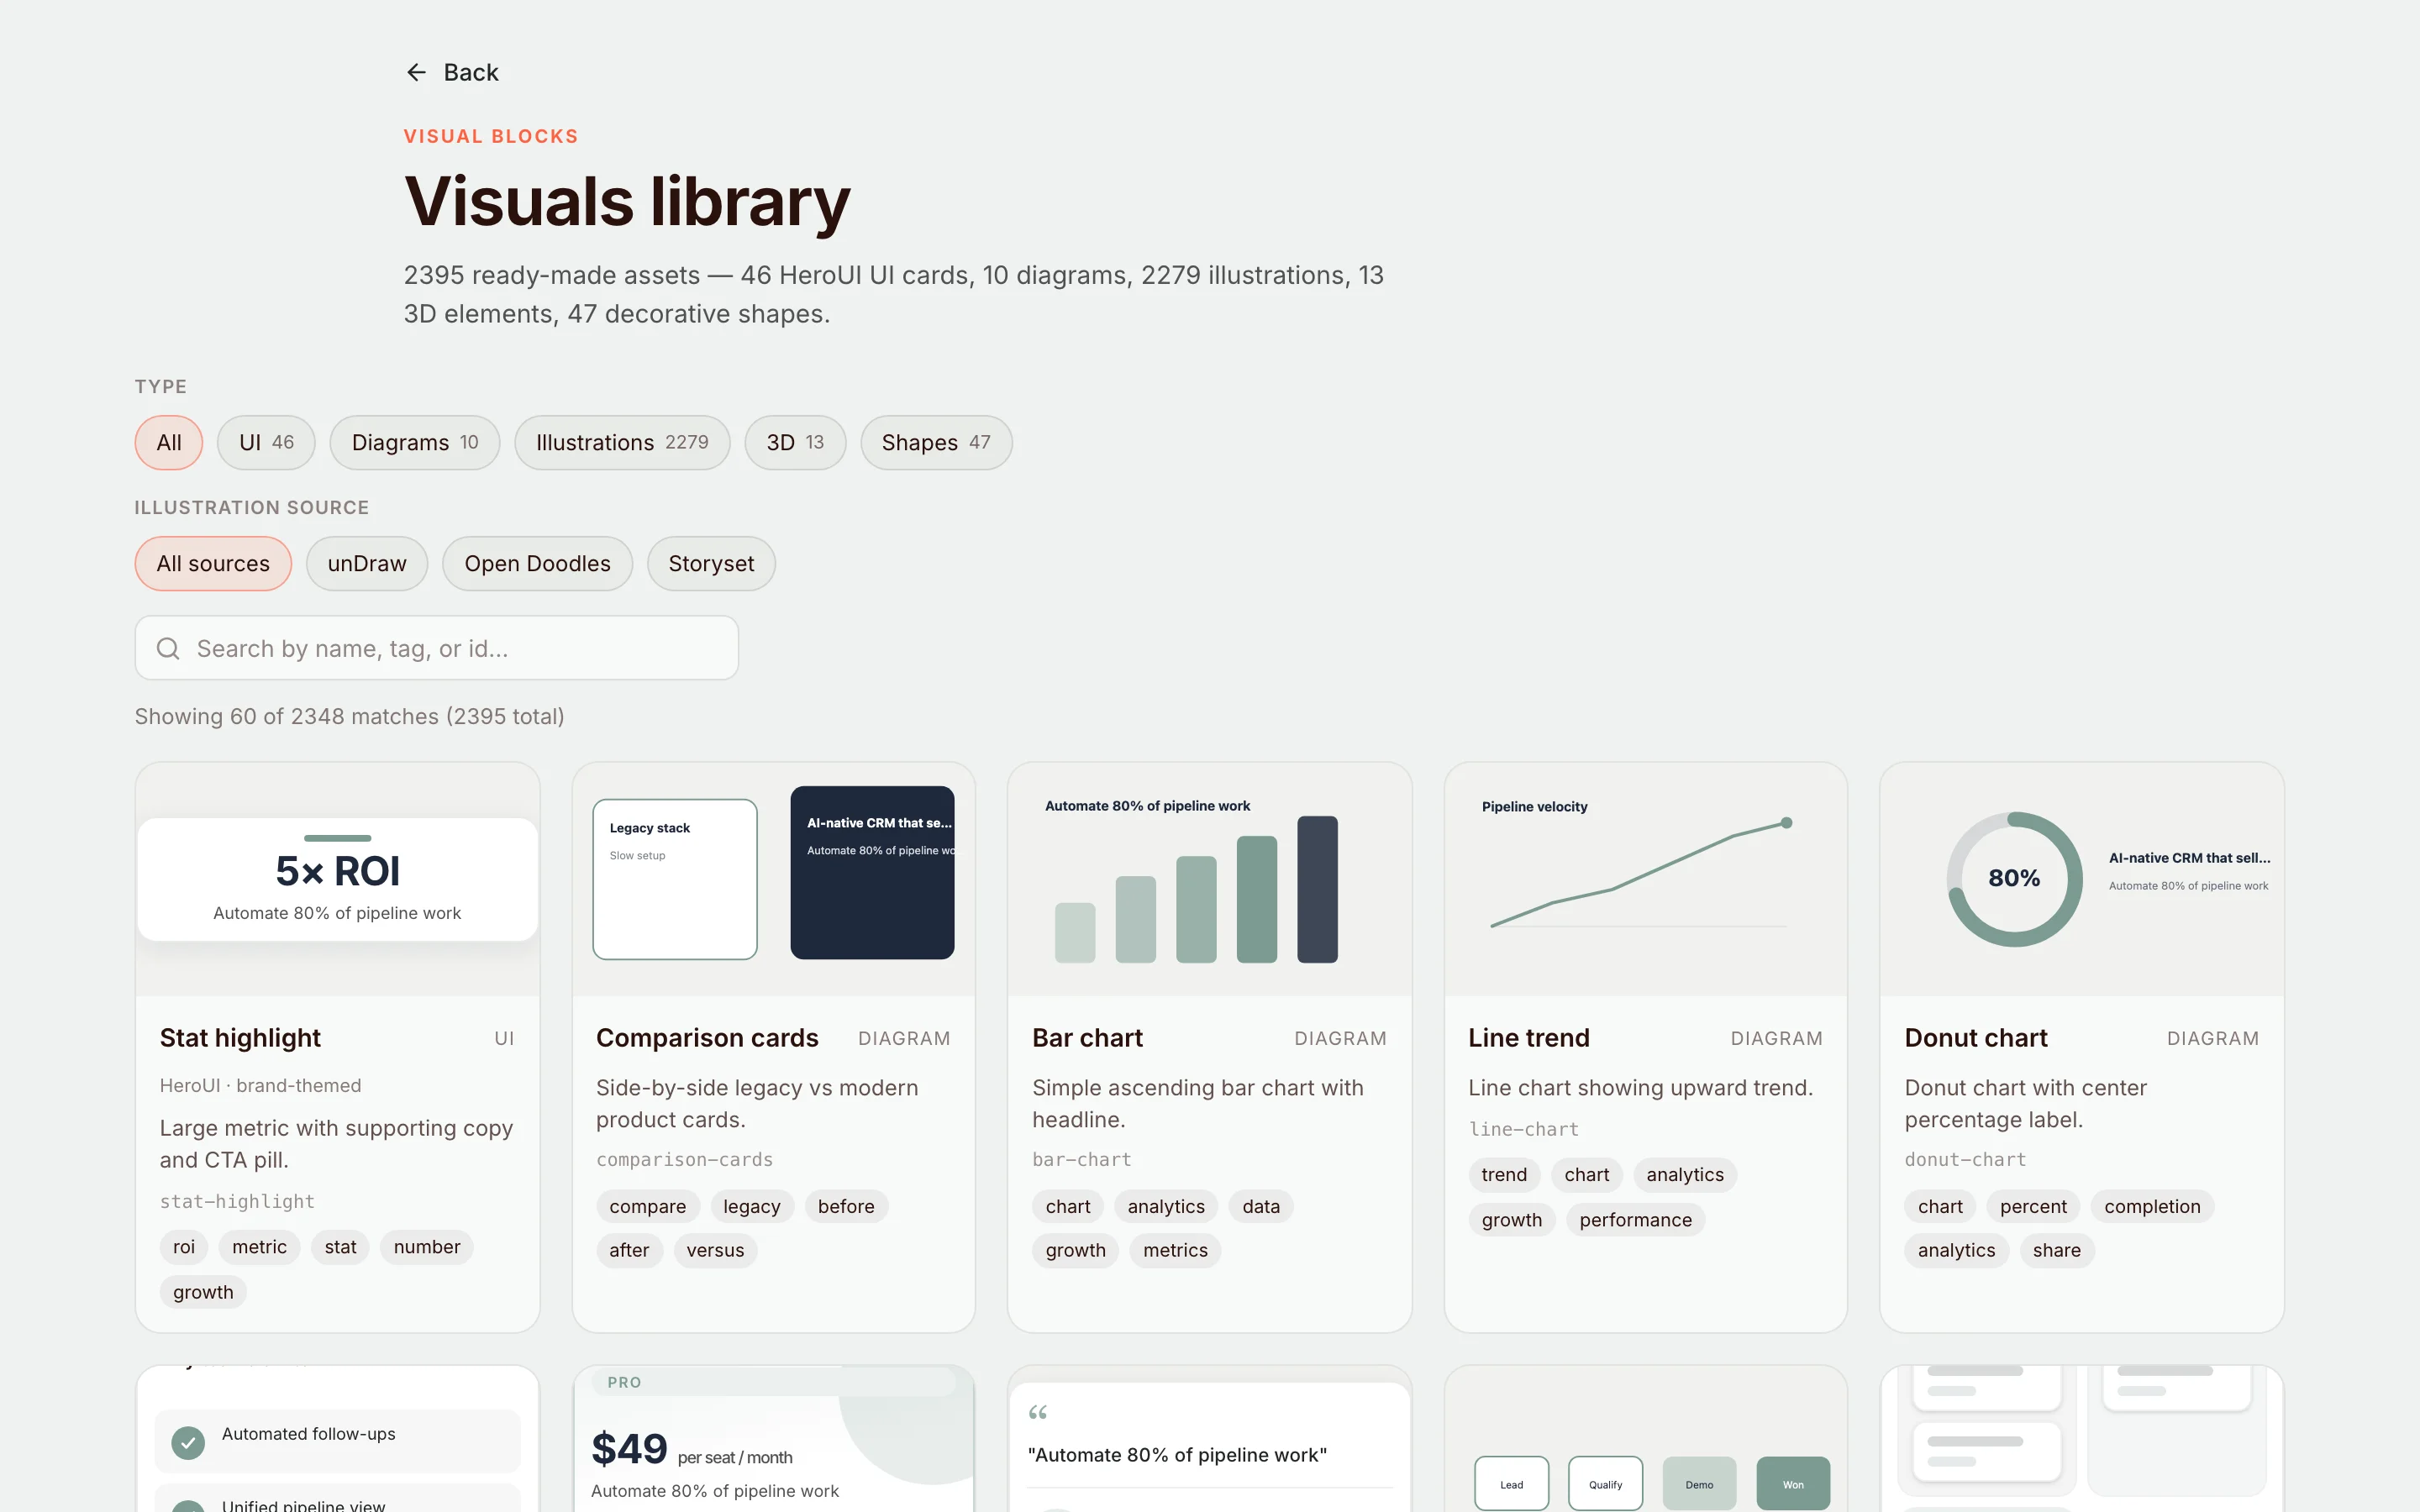This screenshot has height=1512, width=2420.
Task: Click the Line trend card title
Action: pos(1529,1038)
